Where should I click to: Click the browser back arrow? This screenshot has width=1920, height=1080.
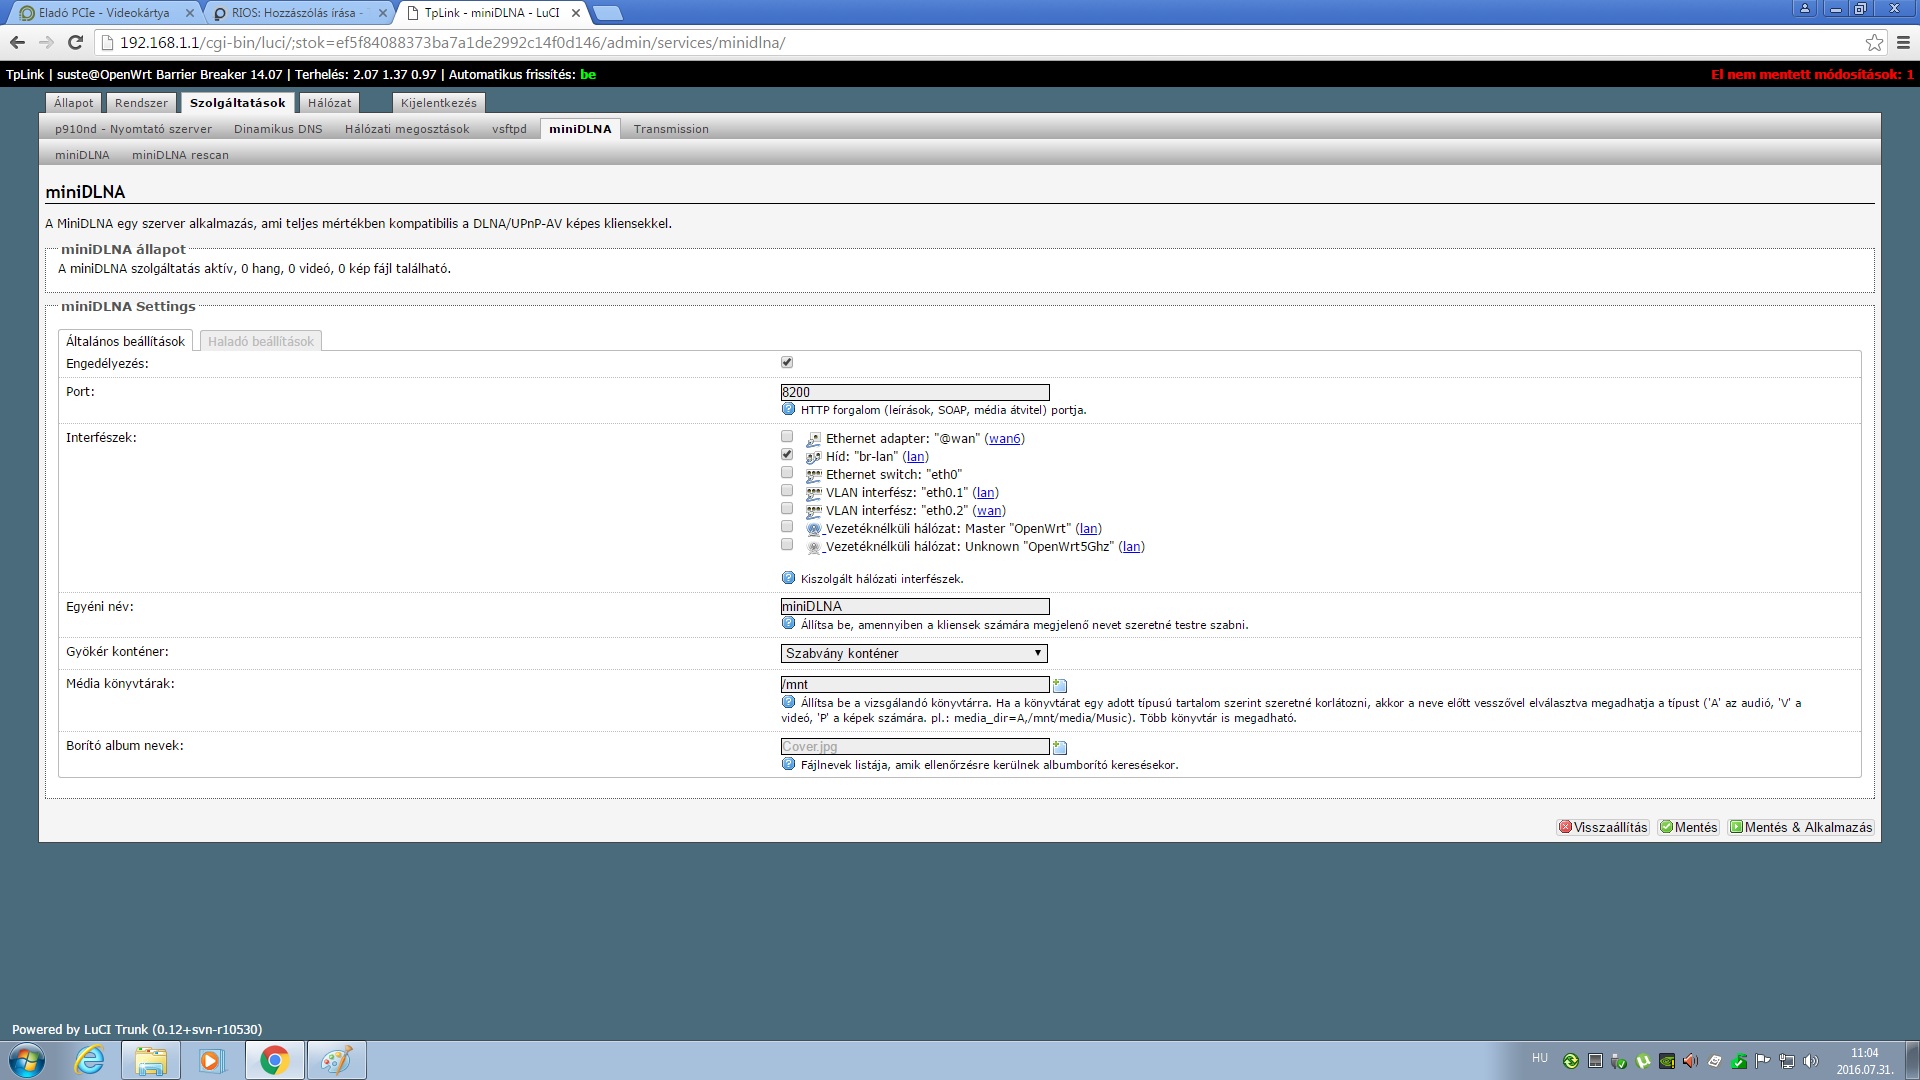tap(17, 42)
